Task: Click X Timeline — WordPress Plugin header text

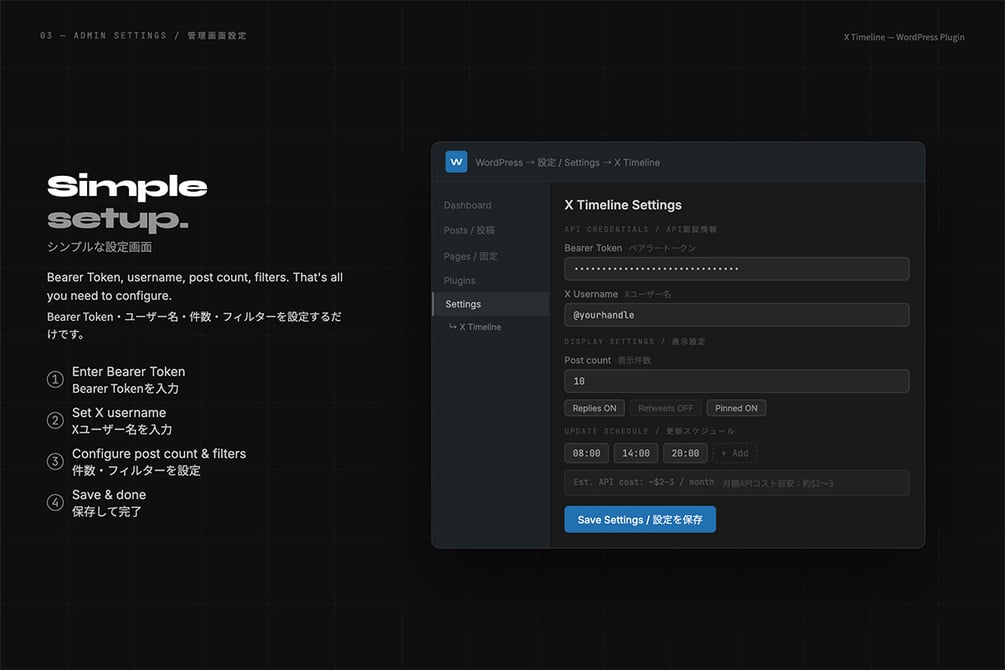Action: [x=904, y=37]
